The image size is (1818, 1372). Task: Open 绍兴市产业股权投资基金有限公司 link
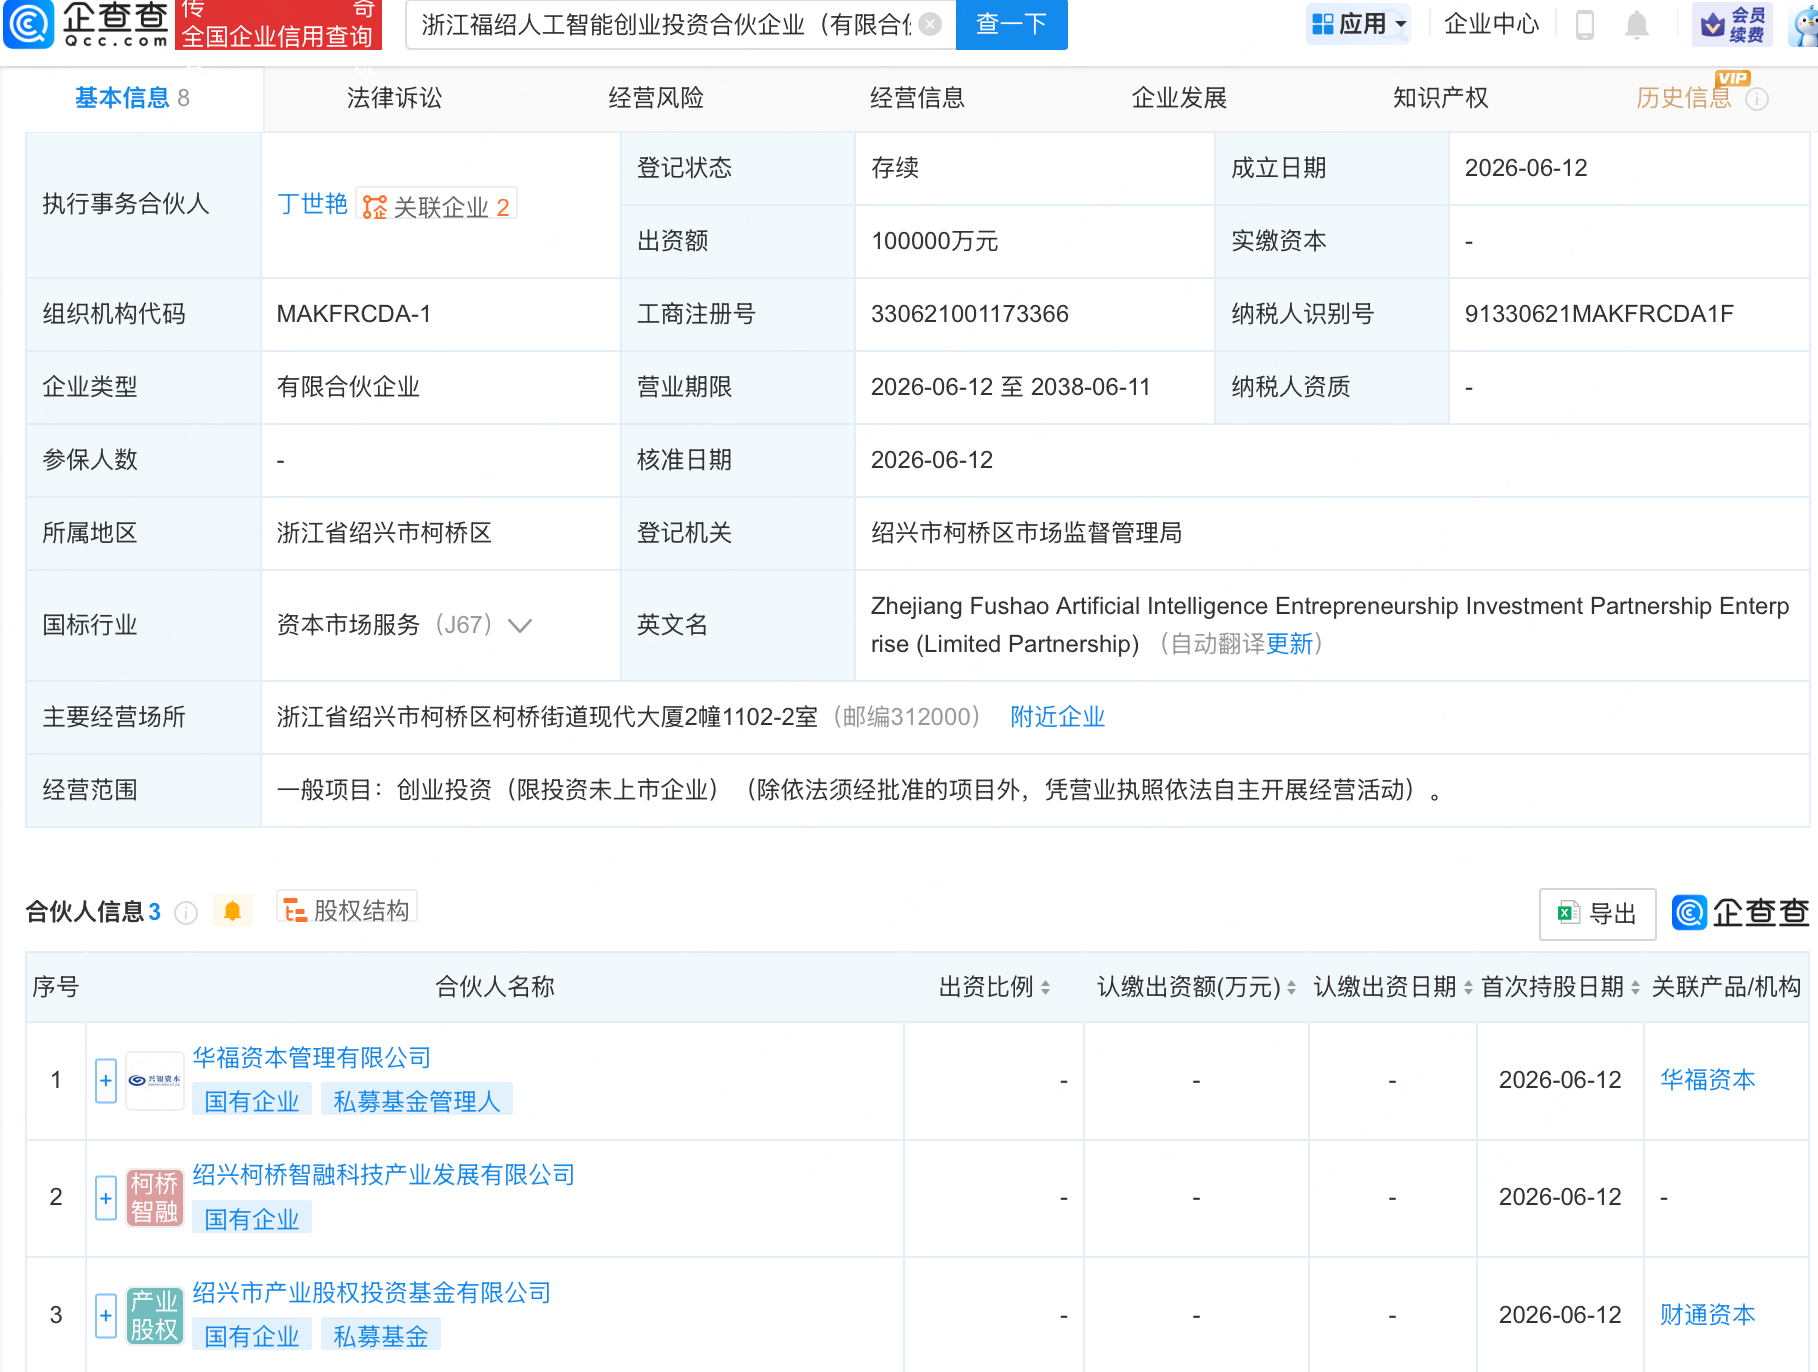(372, 1293)
